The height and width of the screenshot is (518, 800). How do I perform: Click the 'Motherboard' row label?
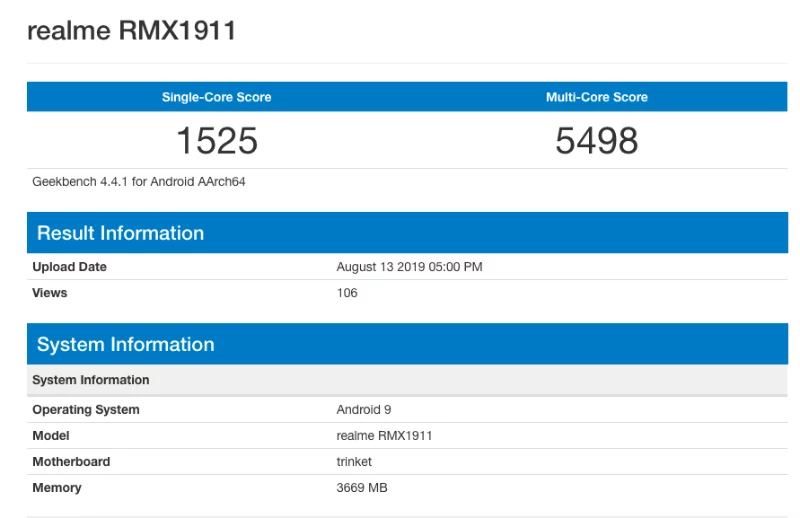coord(71,462)
